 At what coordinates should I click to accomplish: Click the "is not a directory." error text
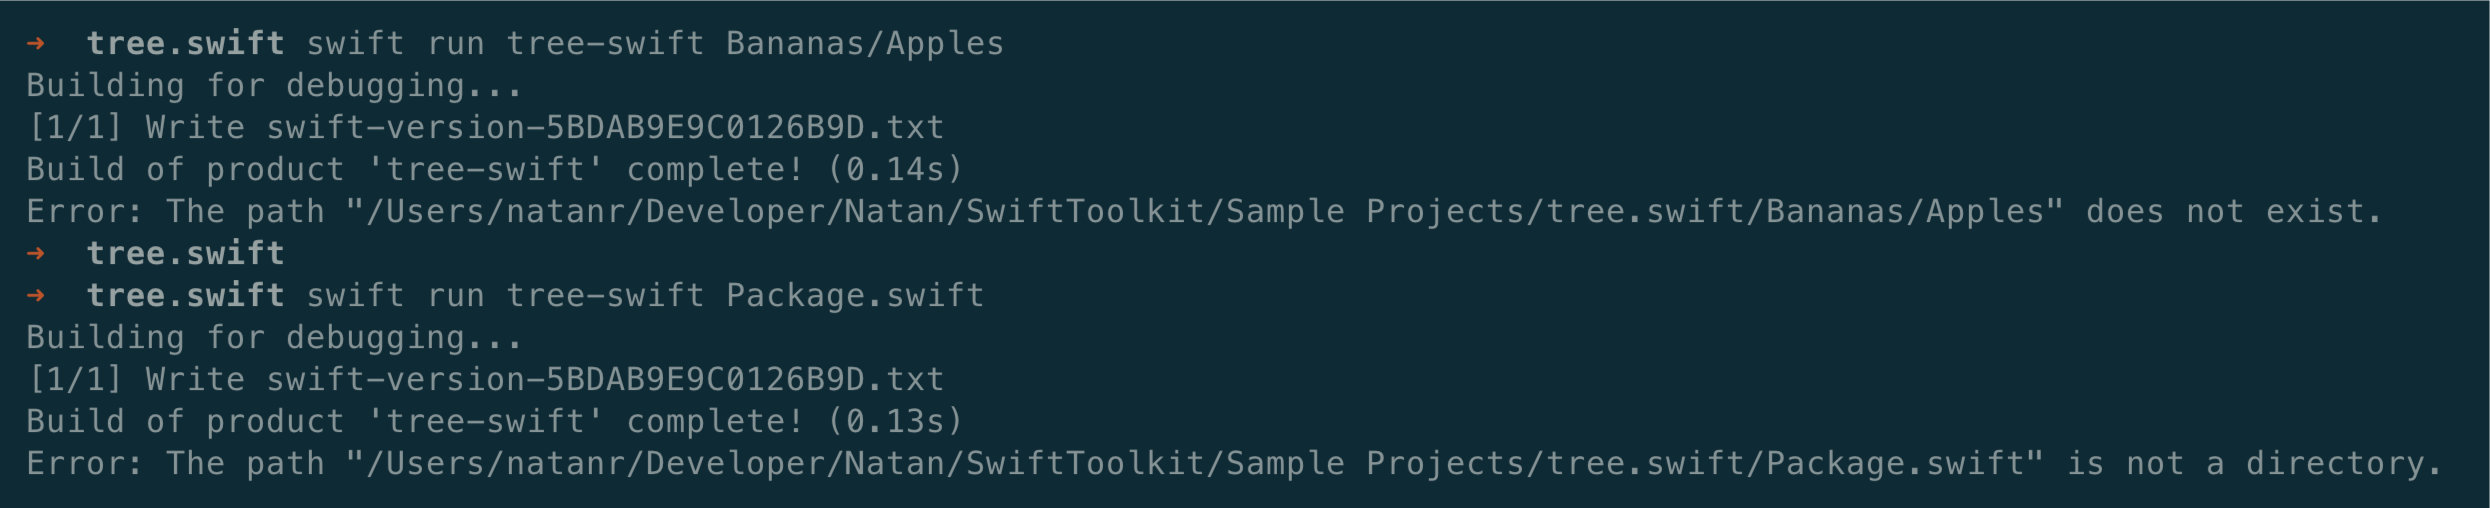2254,464
